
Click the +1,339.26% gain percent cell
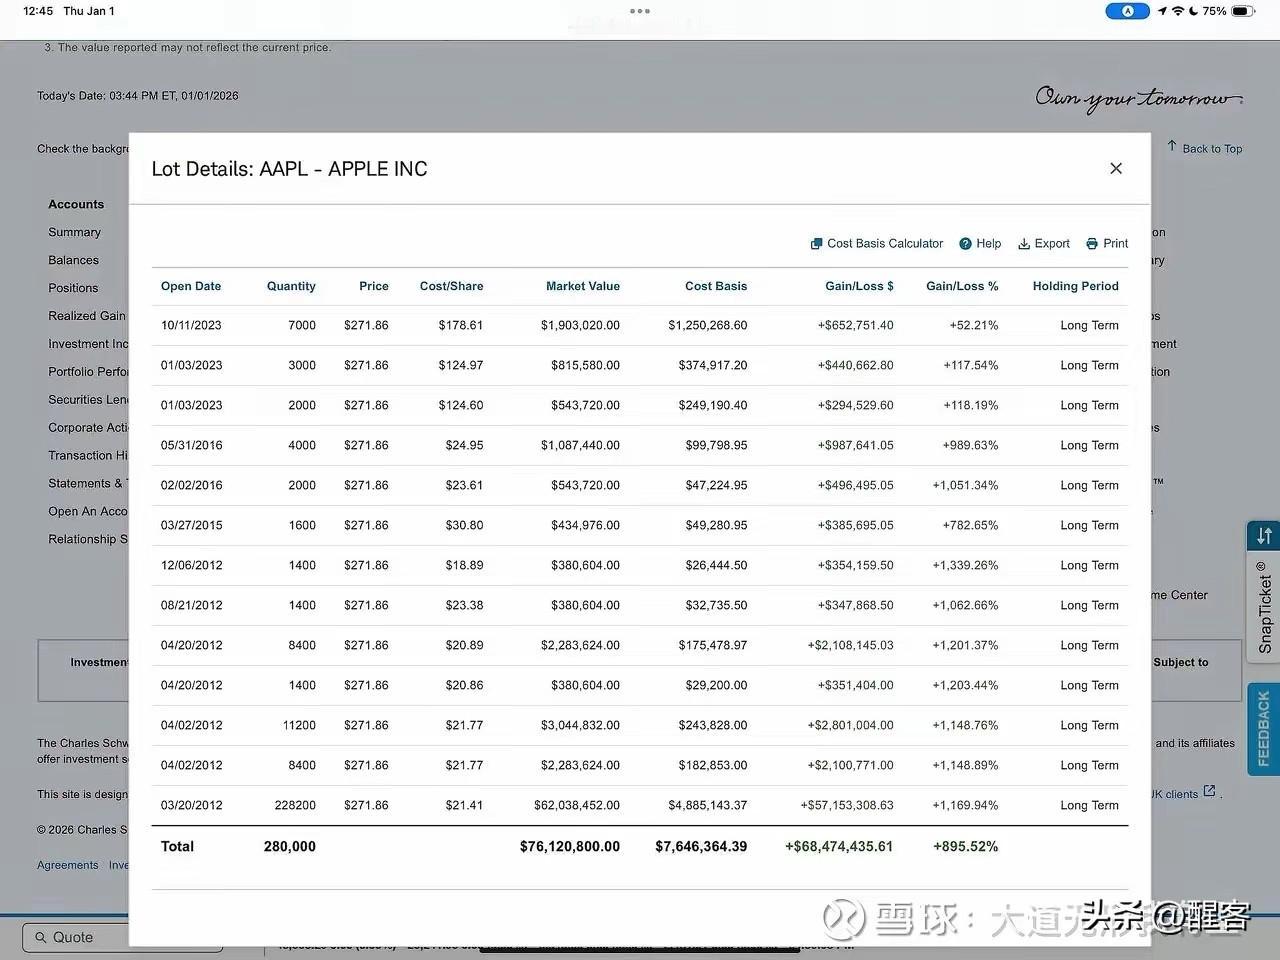pyautogui.click(x=965, y=565)
